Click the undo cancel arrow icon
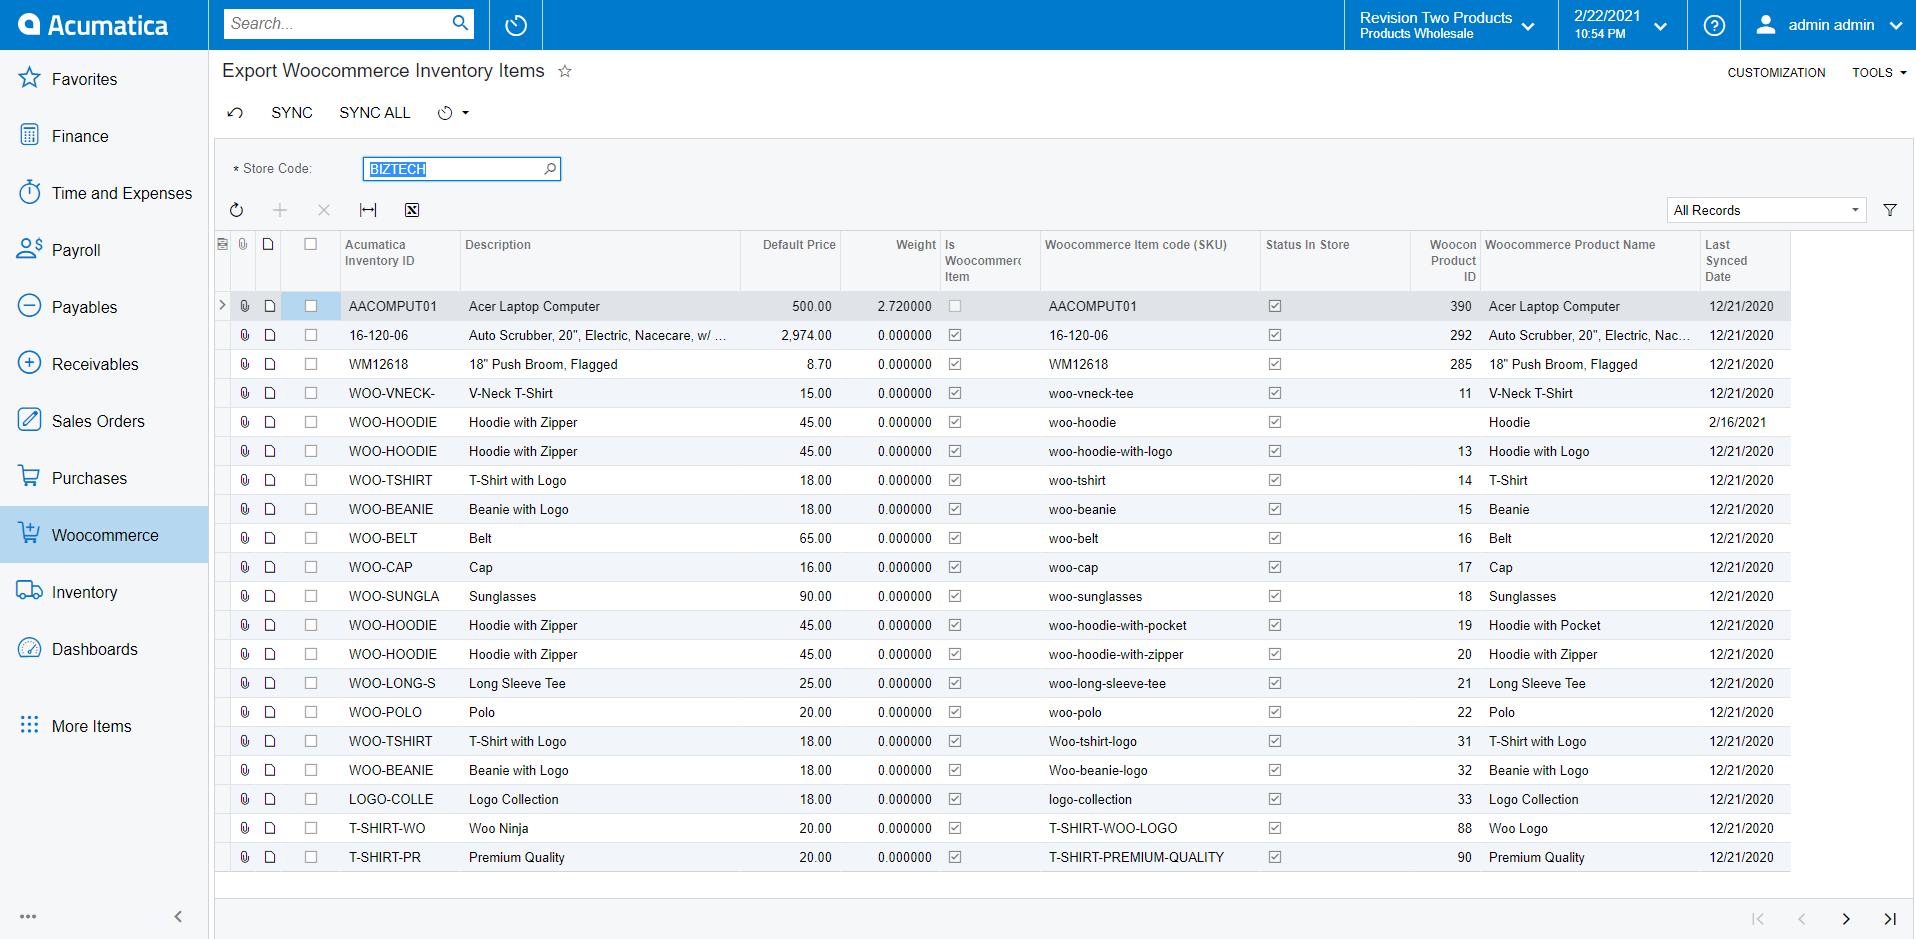Screen dimensions: 1916x939 point(236,113)
